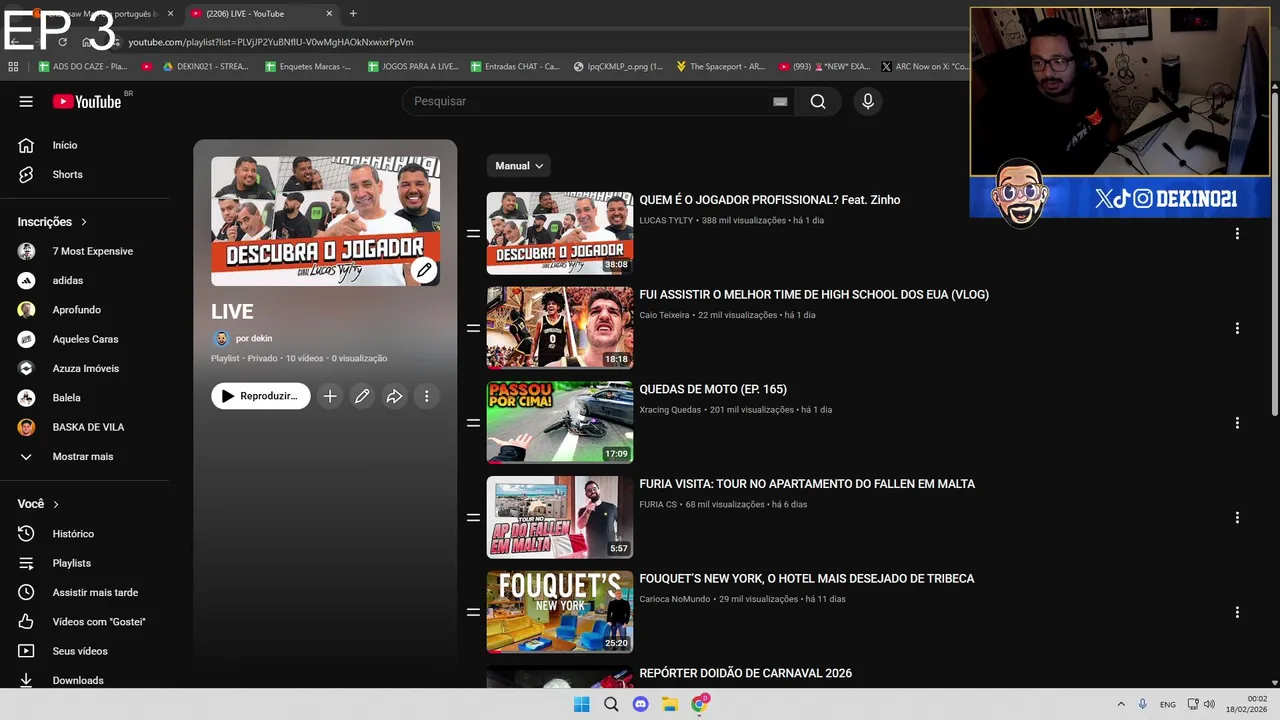This screenshot has width=1280, height=720.
Task: Open the on-screen keyboard in search box
Action: pyautogui.click(x=780, y=101)
